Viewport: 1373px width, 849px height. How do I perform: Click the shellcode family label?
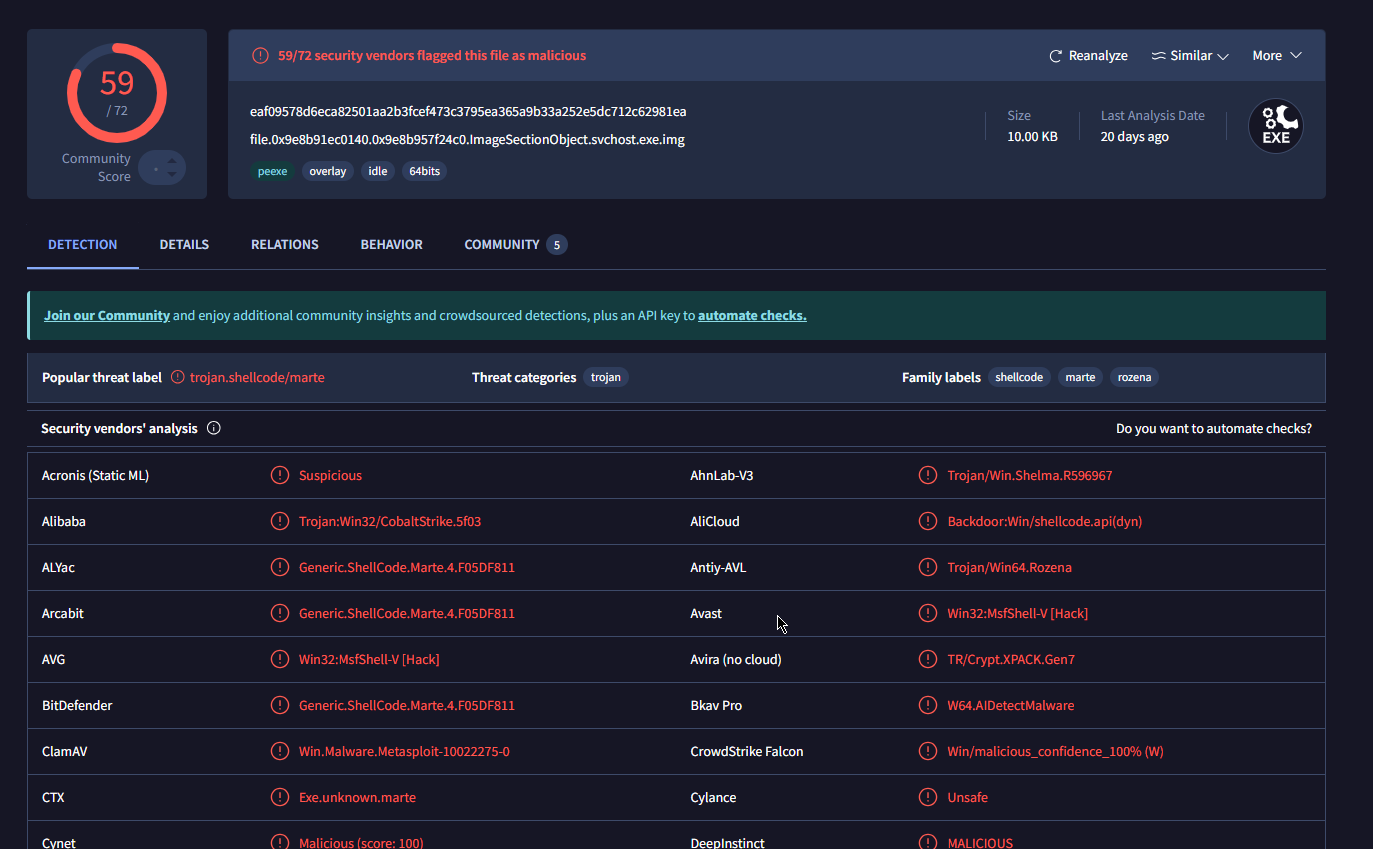coord(1019,378)
